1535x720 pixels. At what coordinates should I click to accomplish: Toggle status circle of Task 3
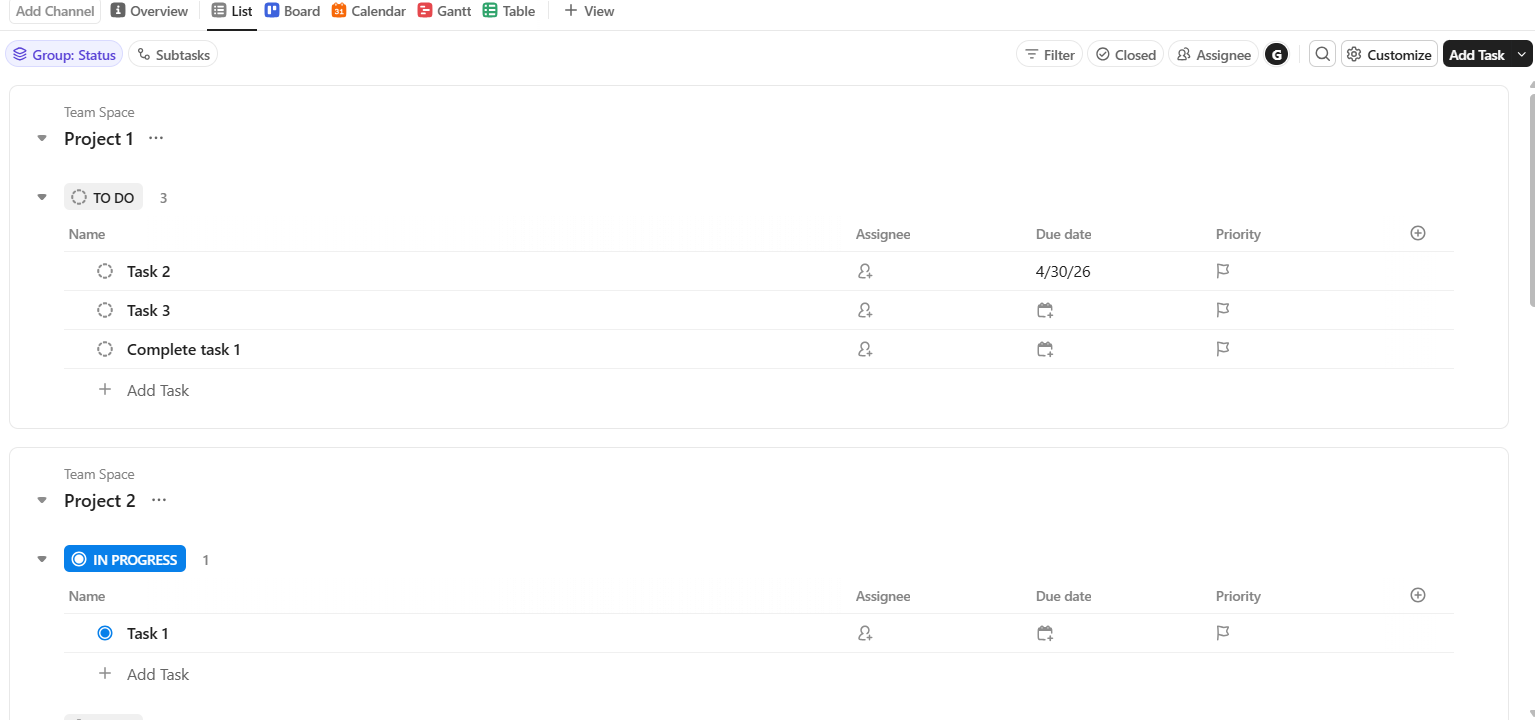105,310
